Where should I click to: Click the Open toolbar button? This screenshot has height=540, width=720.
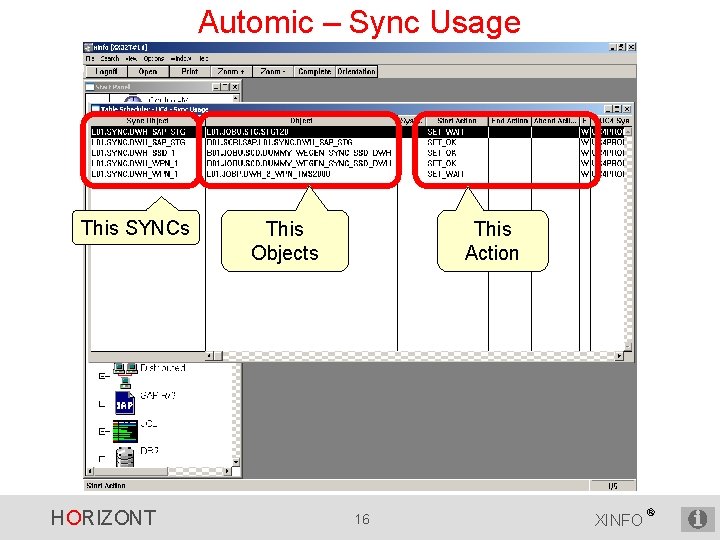pos(148,72)
